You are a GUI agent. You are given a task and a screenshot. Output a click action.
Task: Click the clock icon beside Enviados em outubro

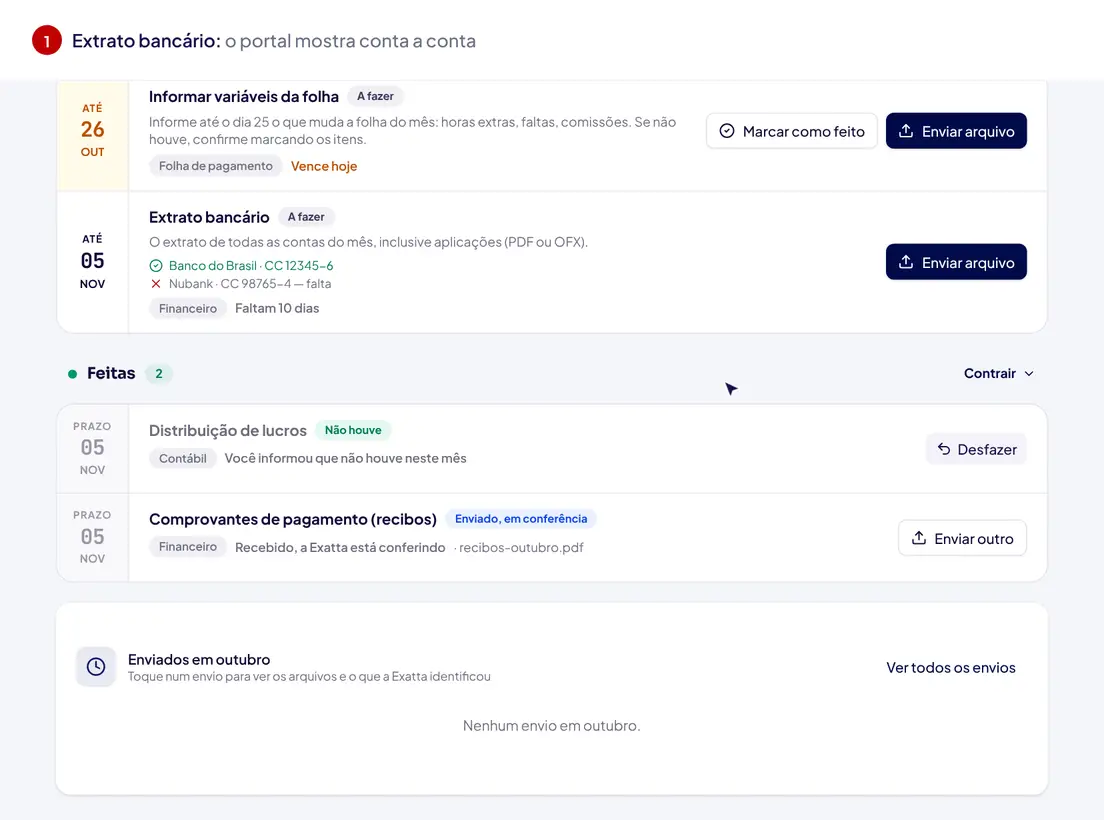tap(96, 667)
